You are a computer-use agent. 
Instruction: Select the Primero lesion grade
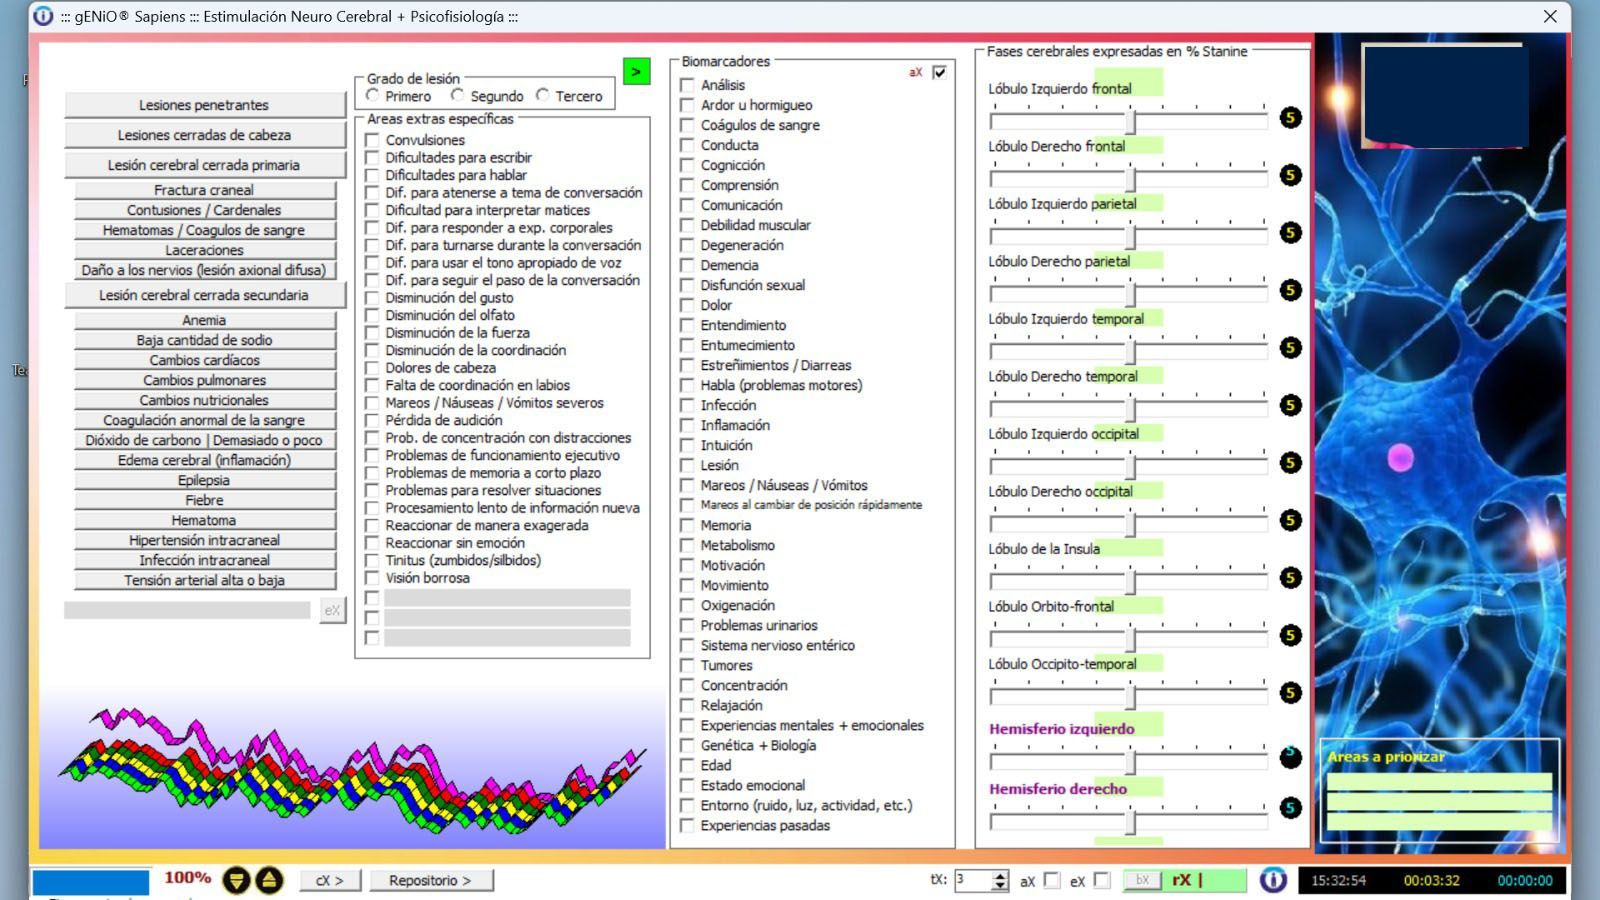tap(373, 95)
